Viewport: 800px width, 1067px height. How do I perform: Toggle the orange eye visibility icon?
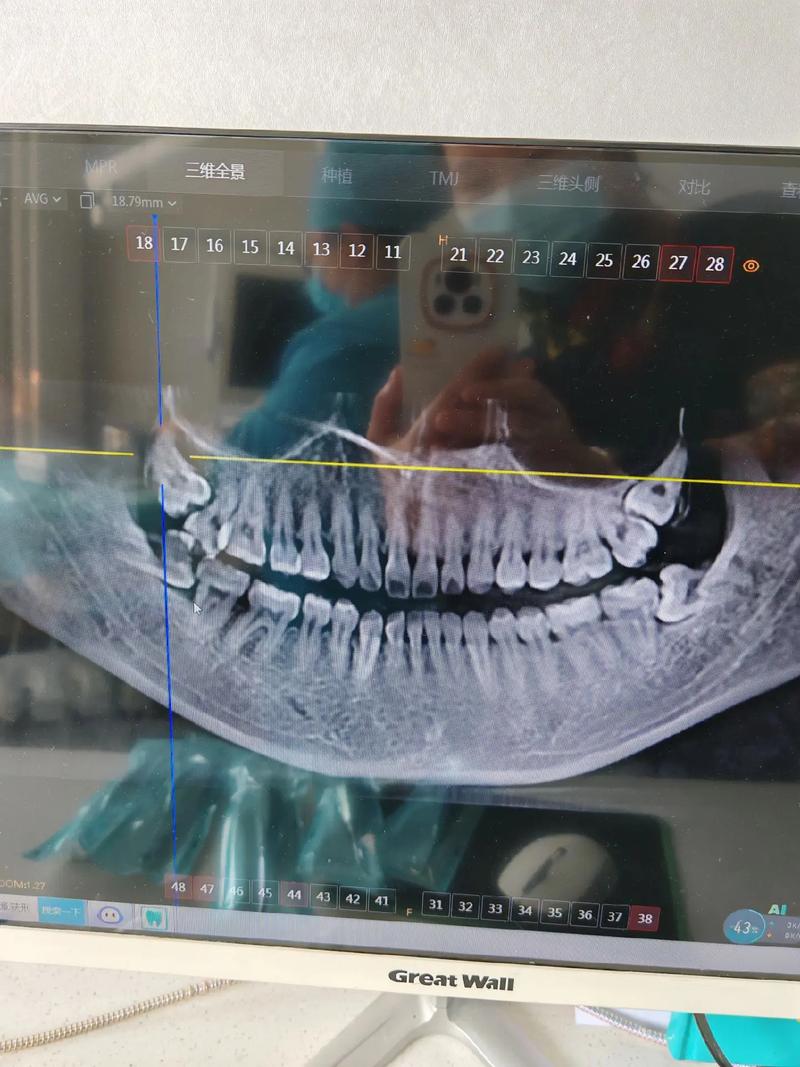(x=752, y=266)
